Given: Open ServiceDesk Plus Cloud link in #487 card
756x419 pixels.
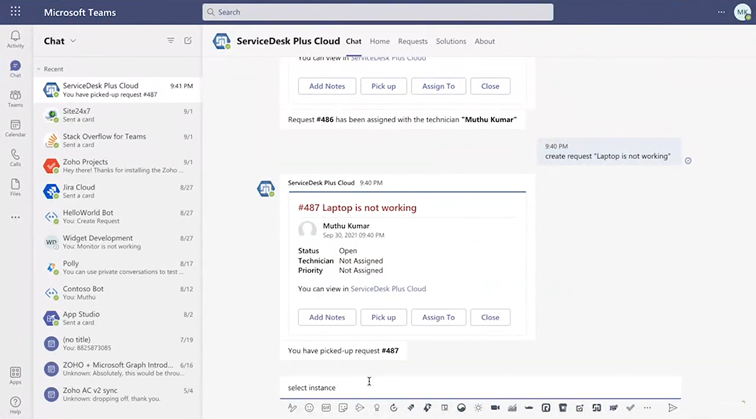Looking at the screenshot, I should 388,289.
